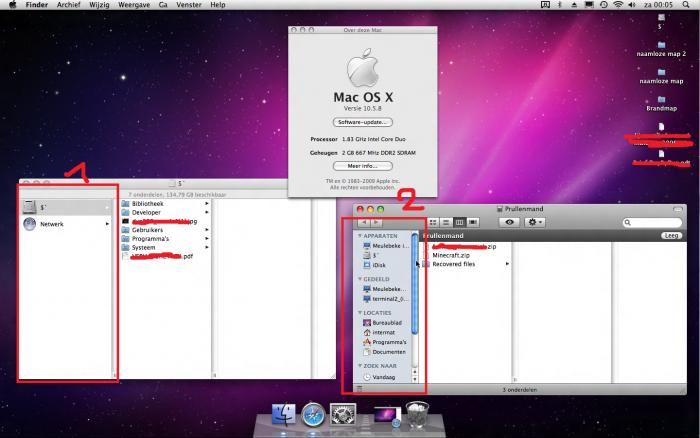Screen dimensions: 700x438
Task: Expand the Gebruikers folder arrow
Action: 207,230
